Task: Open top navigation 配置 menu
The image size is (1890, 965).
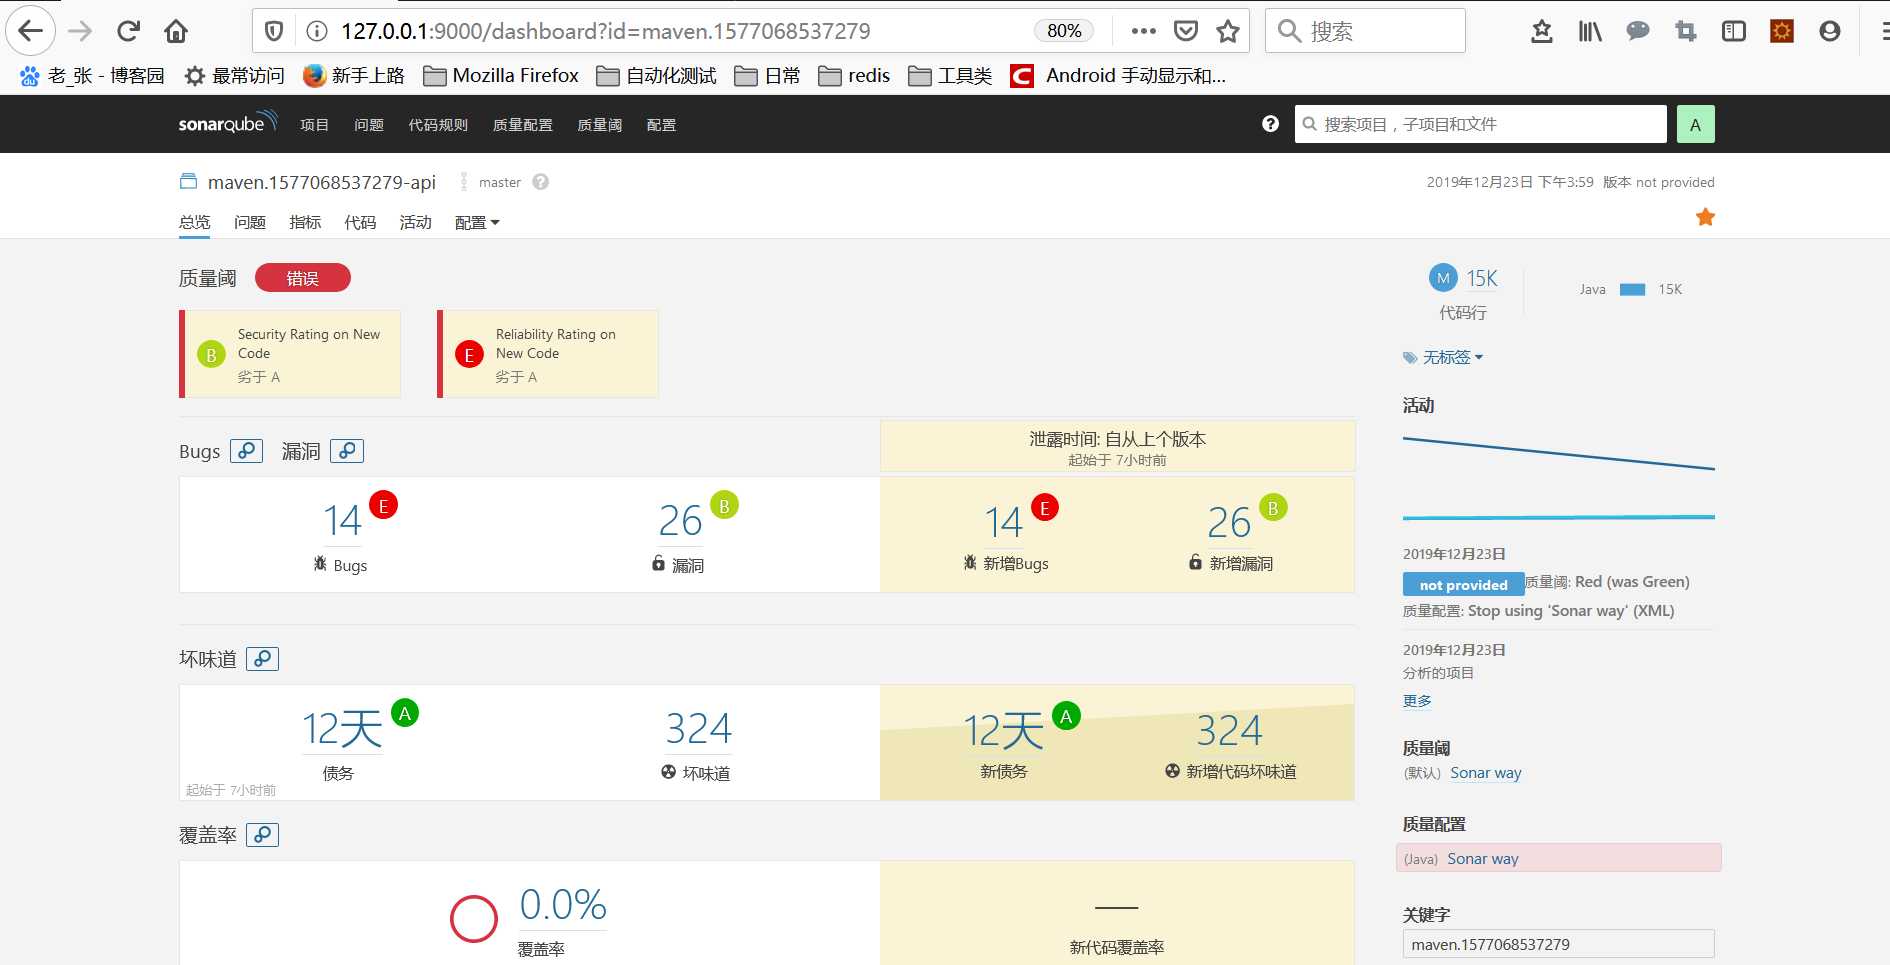Action: click(x=661, y=125)
